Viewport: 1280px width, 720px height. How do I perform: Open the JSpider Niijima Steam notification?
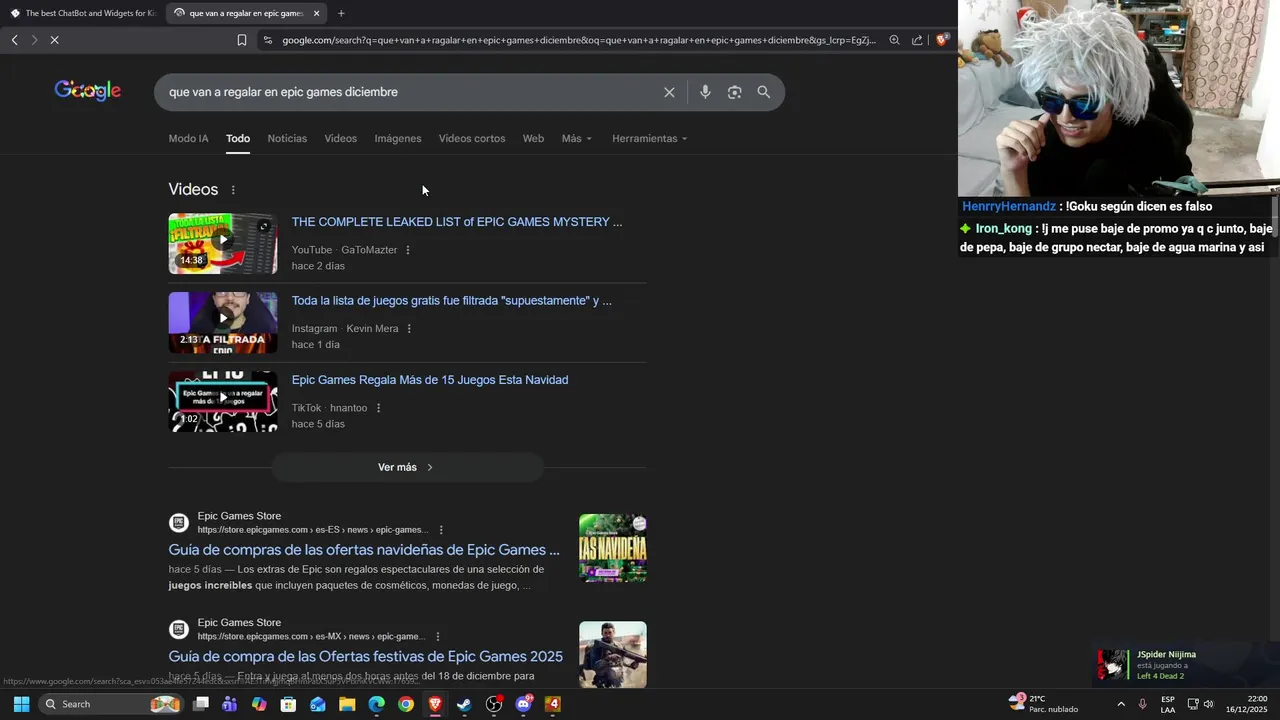pyautogui.click(x=1186, y=665)
